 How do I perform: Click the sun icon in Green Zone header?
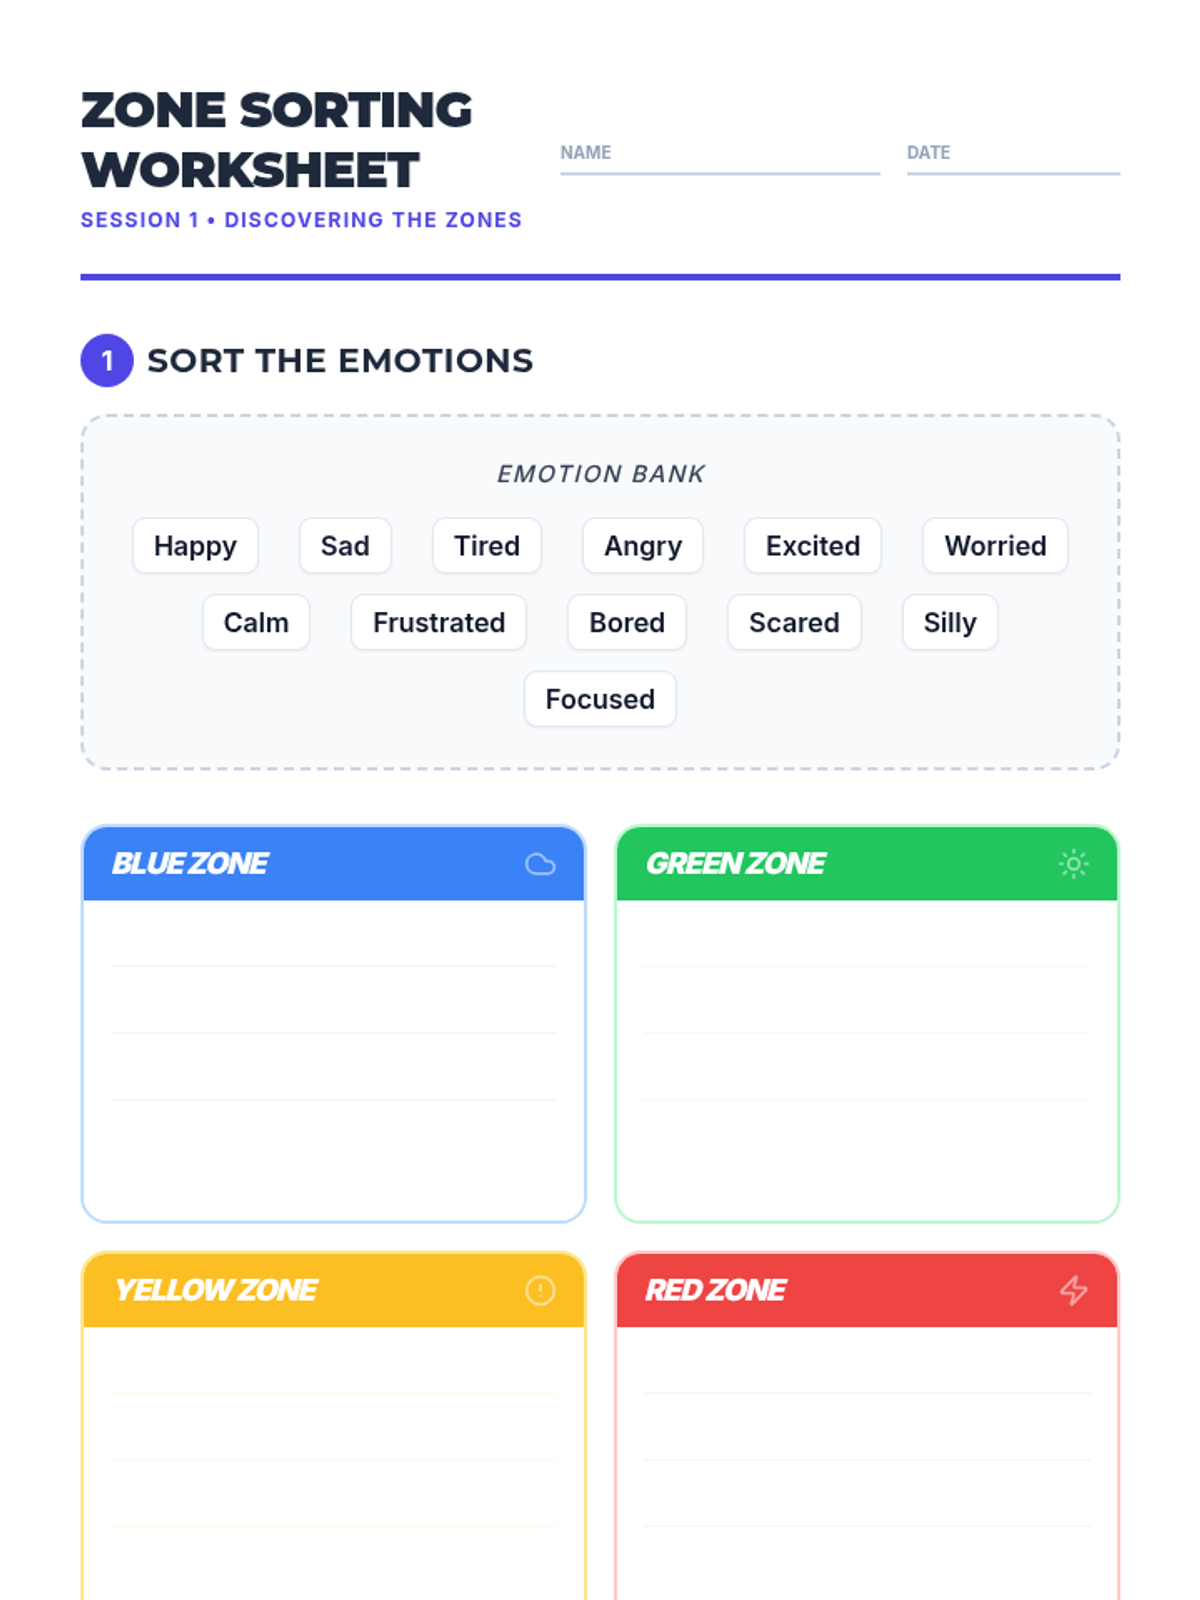tap(1073, 864)
